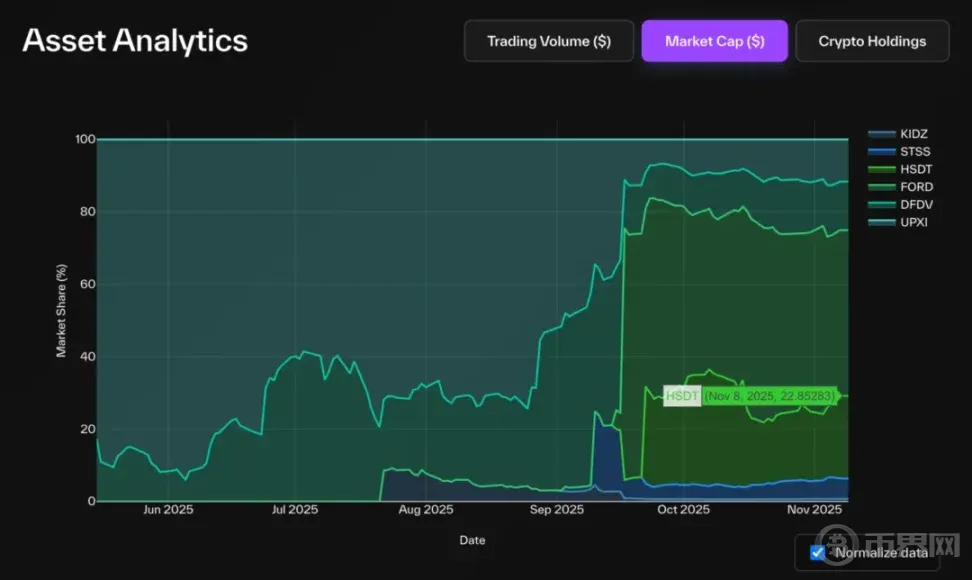Click the Oct 2025 date axis label

click(683, 510)
